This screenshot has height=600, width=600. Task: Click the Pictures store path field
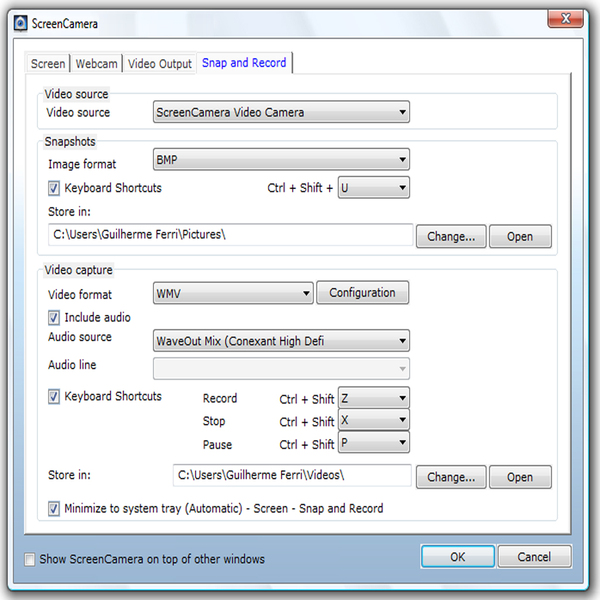(x=230, y=235)
